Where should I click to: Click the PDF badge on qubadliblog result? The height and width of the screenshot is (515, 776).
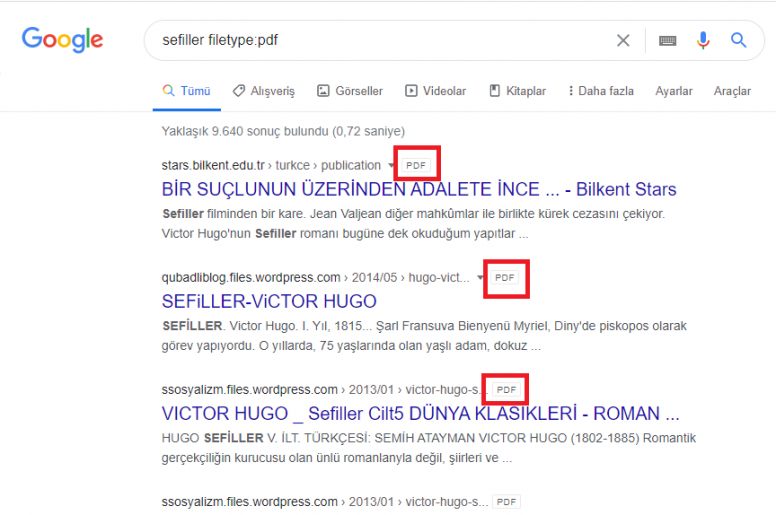tap(505, 277)
